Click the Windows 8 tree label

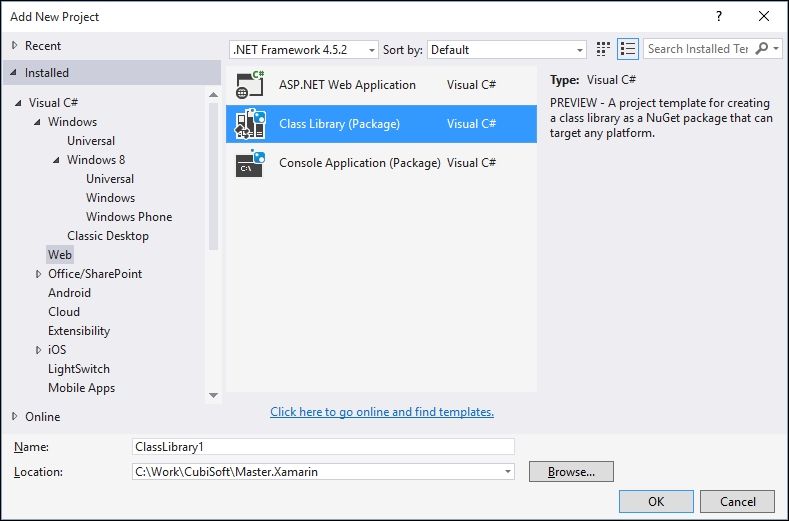96,160
